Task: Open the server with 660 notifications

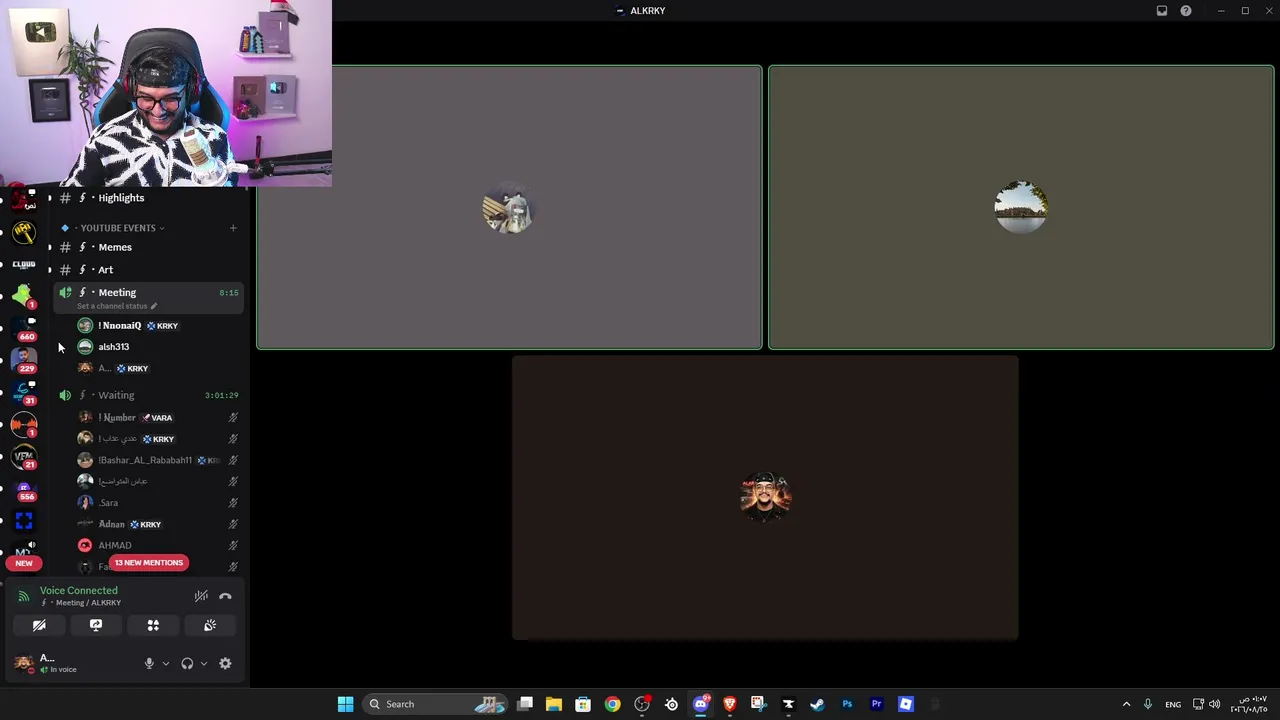Action: click(24, 328)
